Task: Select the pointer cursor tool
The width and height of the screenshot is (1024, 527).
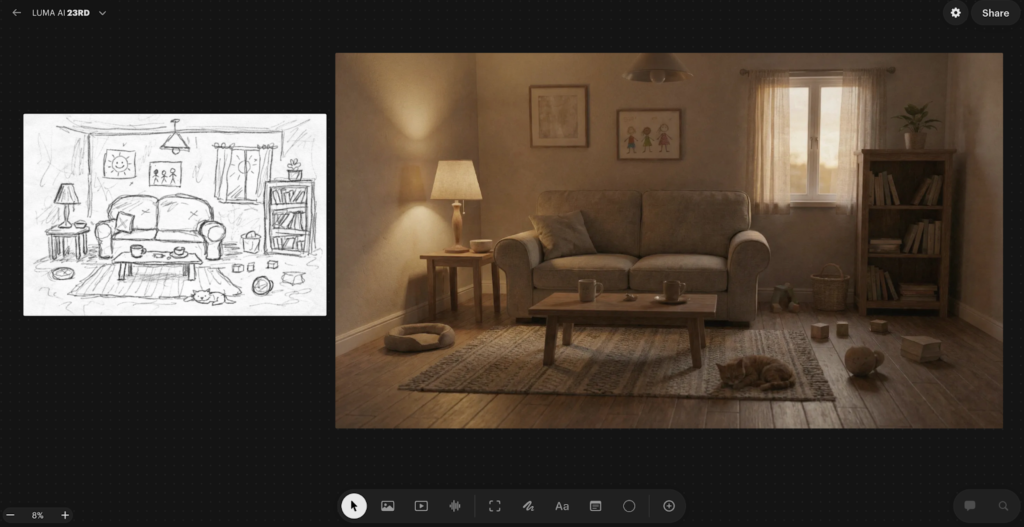Action: [x=354, y=506]
